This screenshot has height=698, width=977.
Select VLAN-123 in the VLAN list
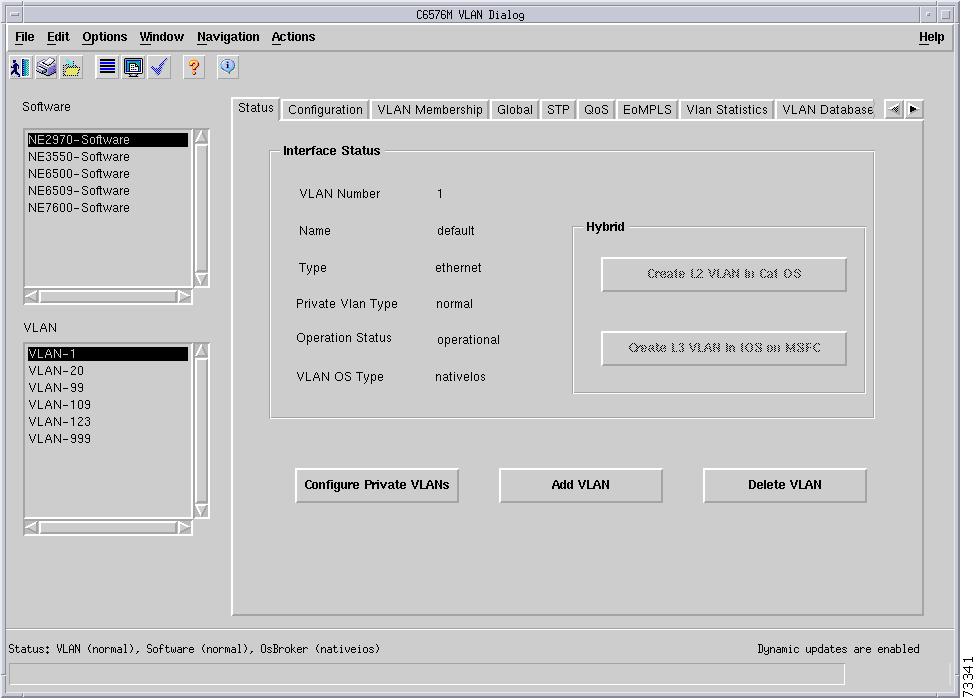coord(107,421)
